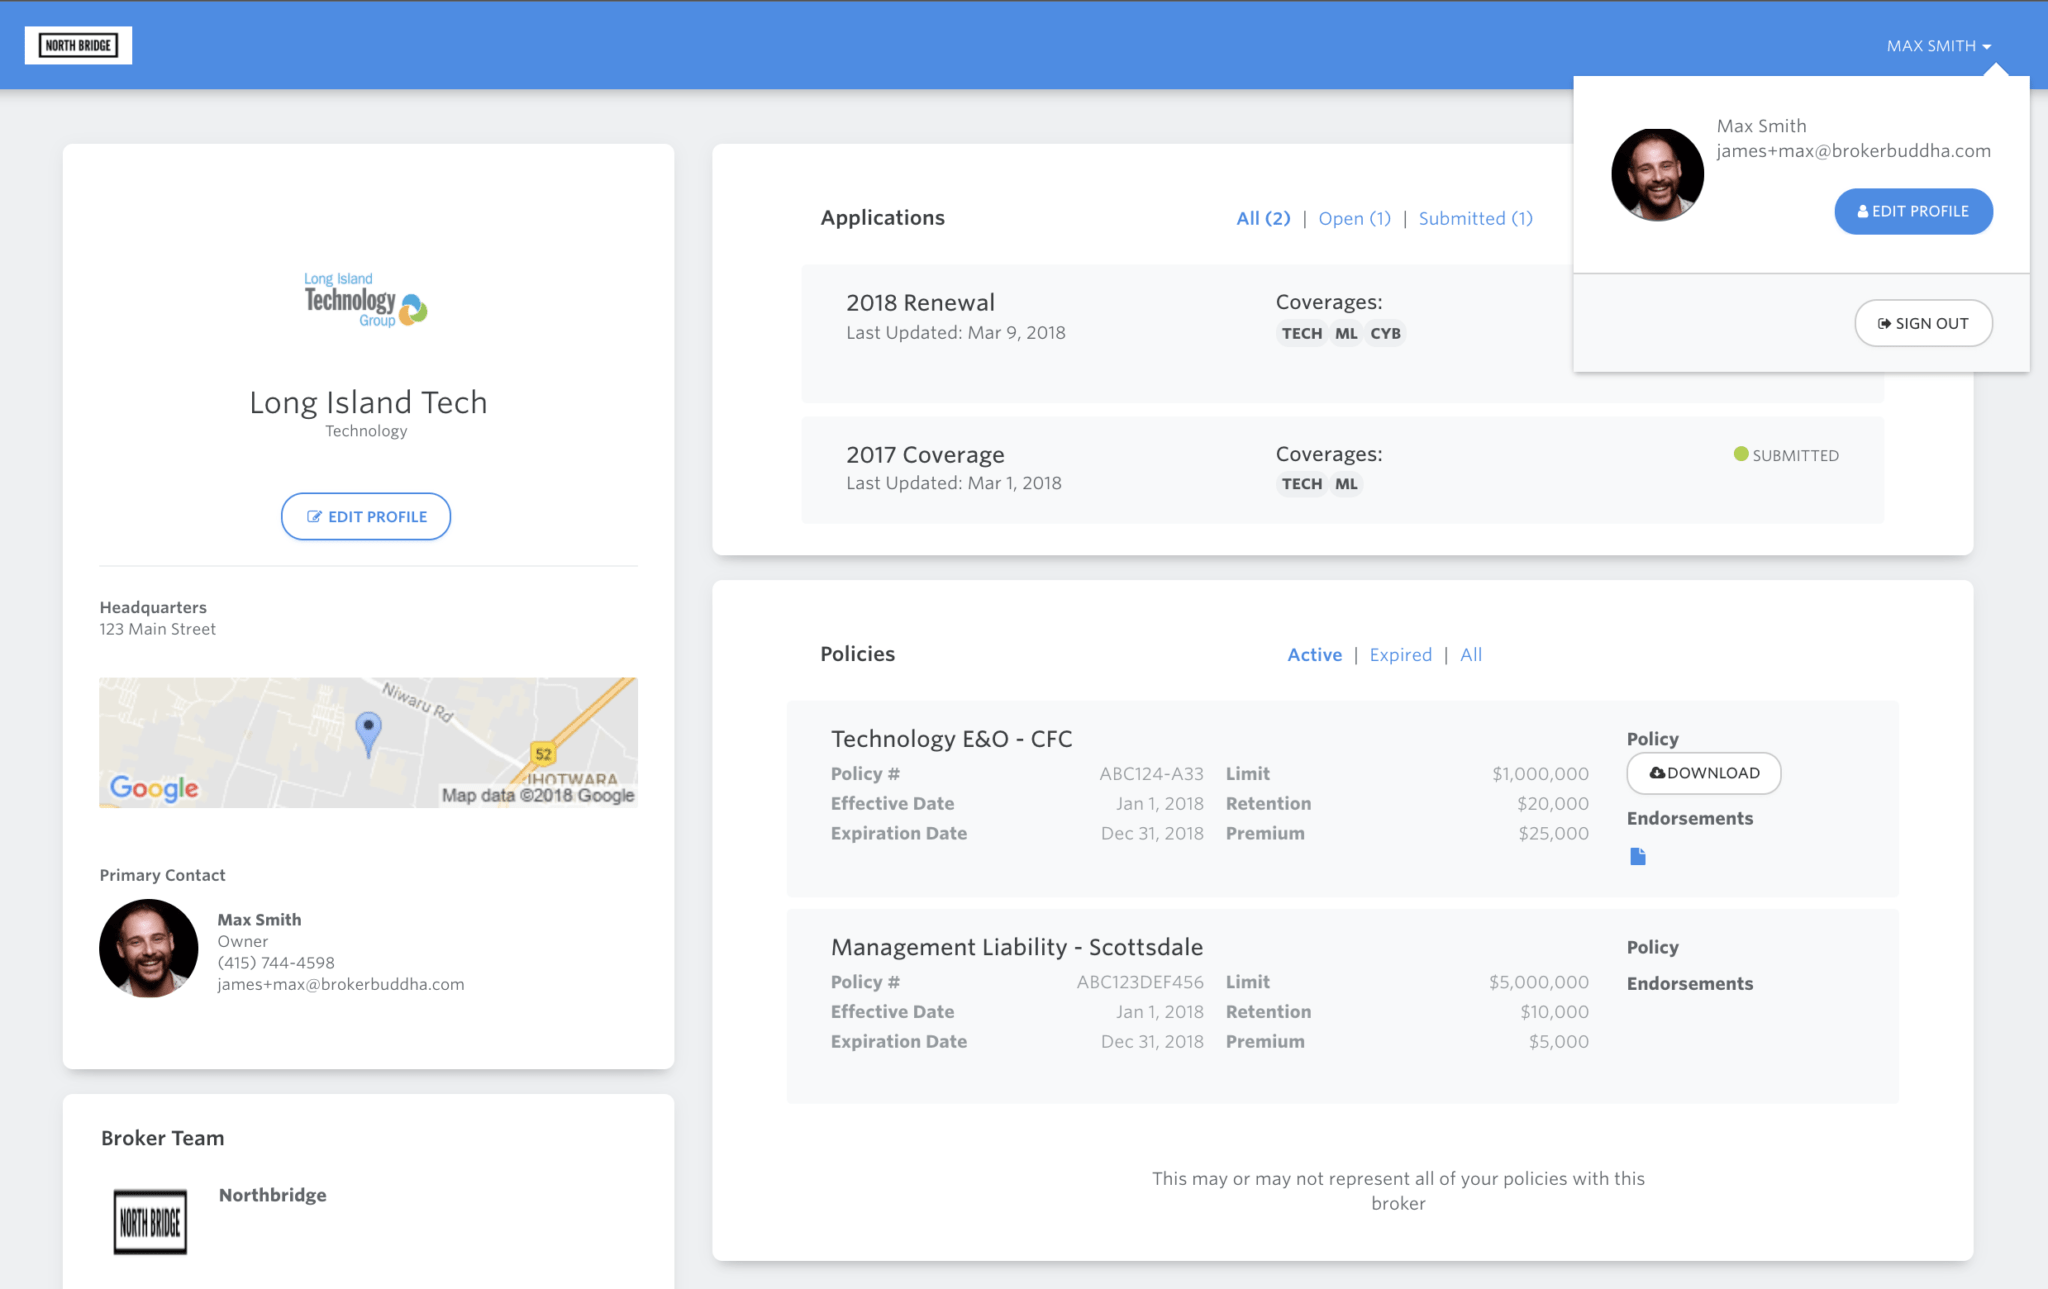The height and width of the screenshot is (1289, 2048).
Task: Click the SIGN OUT button
Action: pos(1923,323)
